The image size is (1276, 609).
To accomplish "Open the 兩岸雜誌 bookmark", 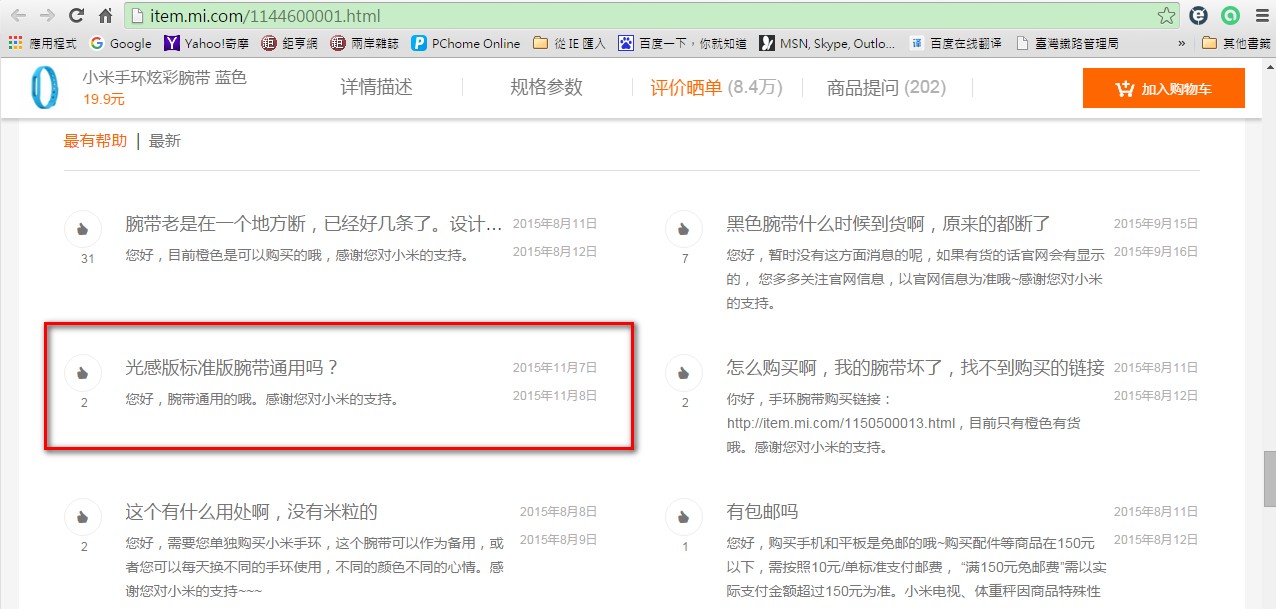I will [364, 43].
